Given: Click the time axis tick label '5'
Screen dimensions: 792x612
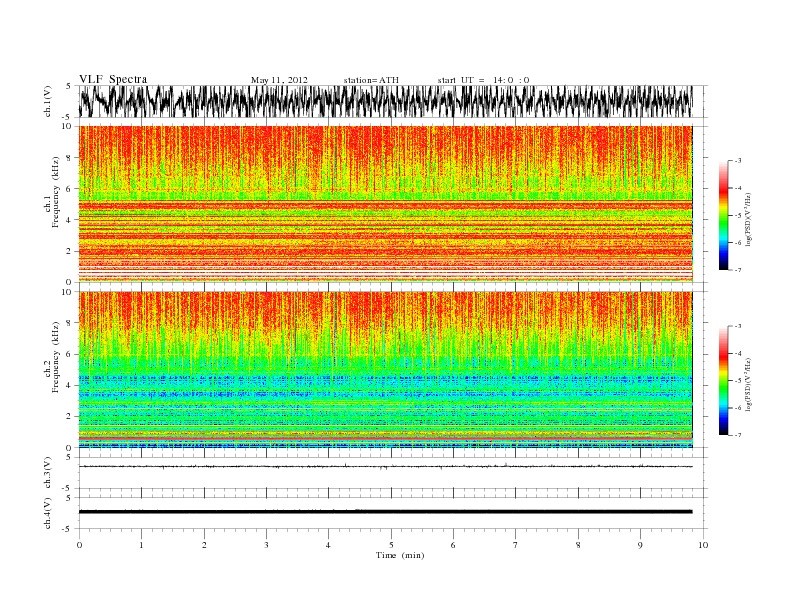Looking at the screenshot, I should [x=391, y=545].
